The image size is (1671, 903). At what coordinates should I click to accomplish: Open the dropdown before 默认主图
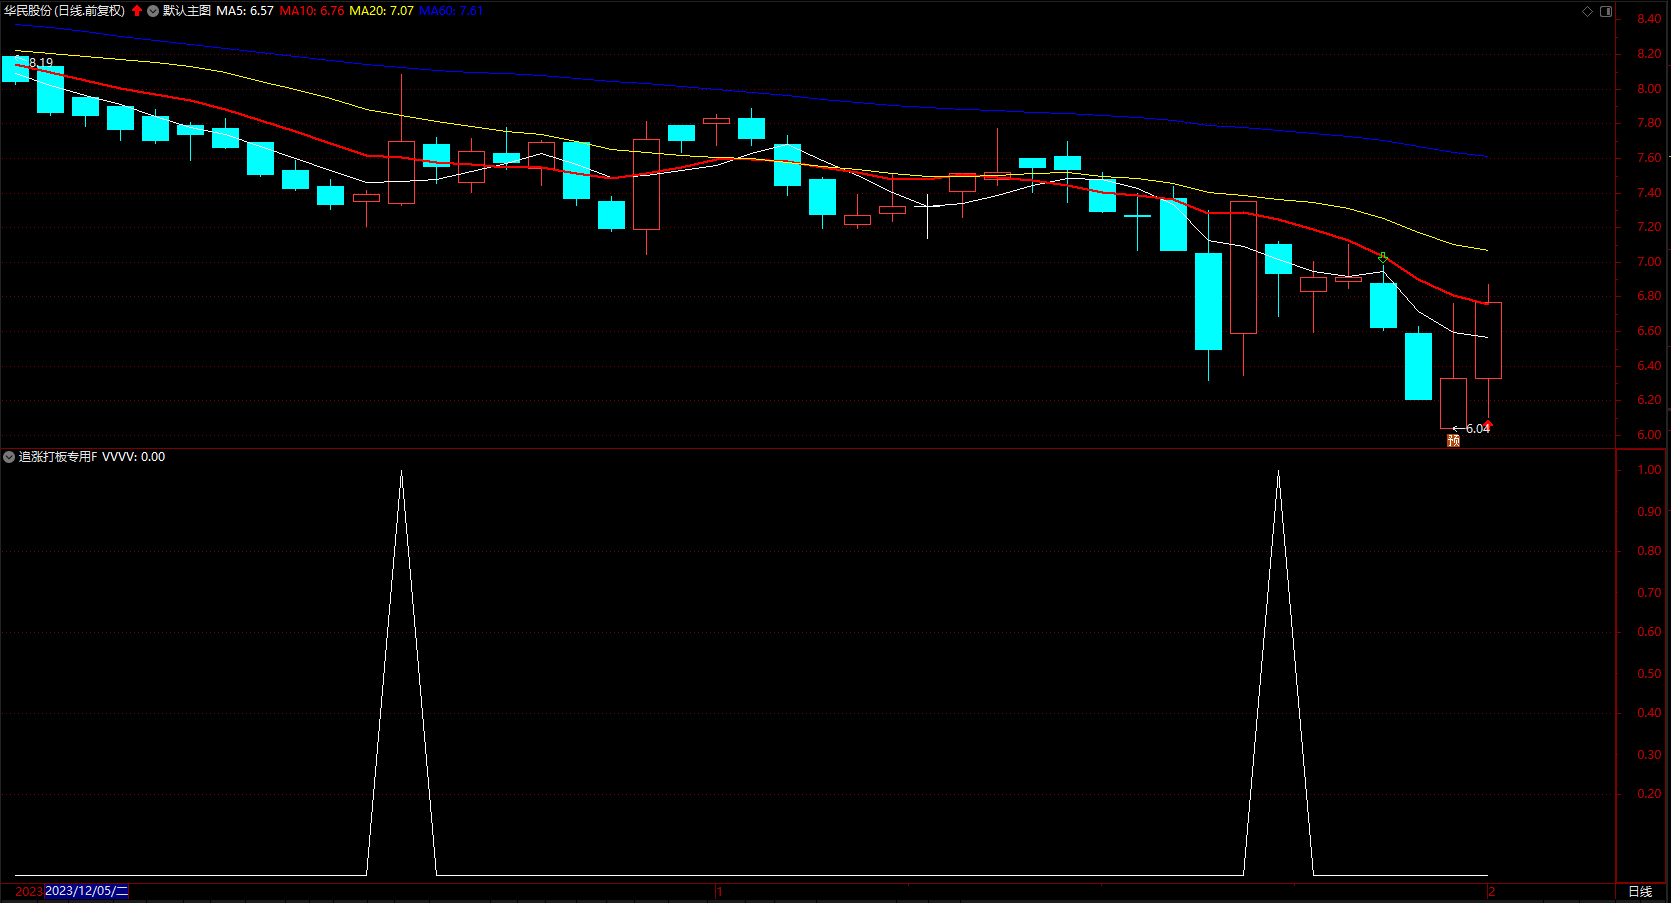coord(153,11)
